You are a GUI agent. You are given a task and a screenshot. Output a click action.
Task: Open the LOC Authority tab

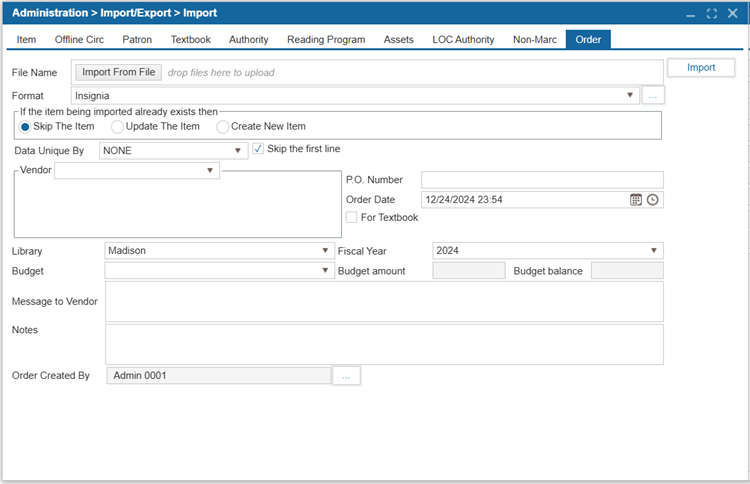pyautogui.click(x=463, y=40)
